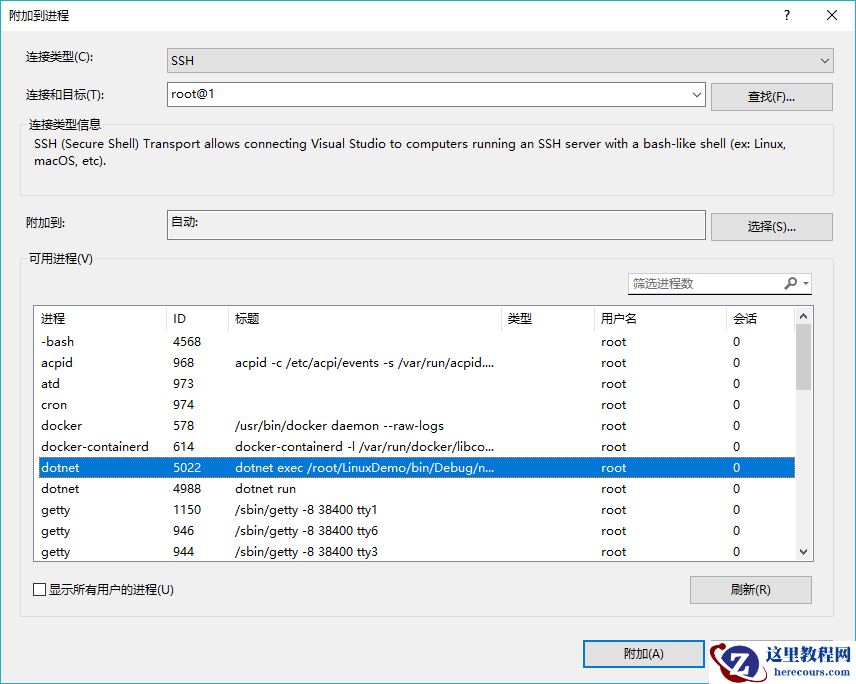Viewport: 856px width, 684px height.
Task: Click the ID cell 614
Action: pyautogui.click(x=183, y=447)
